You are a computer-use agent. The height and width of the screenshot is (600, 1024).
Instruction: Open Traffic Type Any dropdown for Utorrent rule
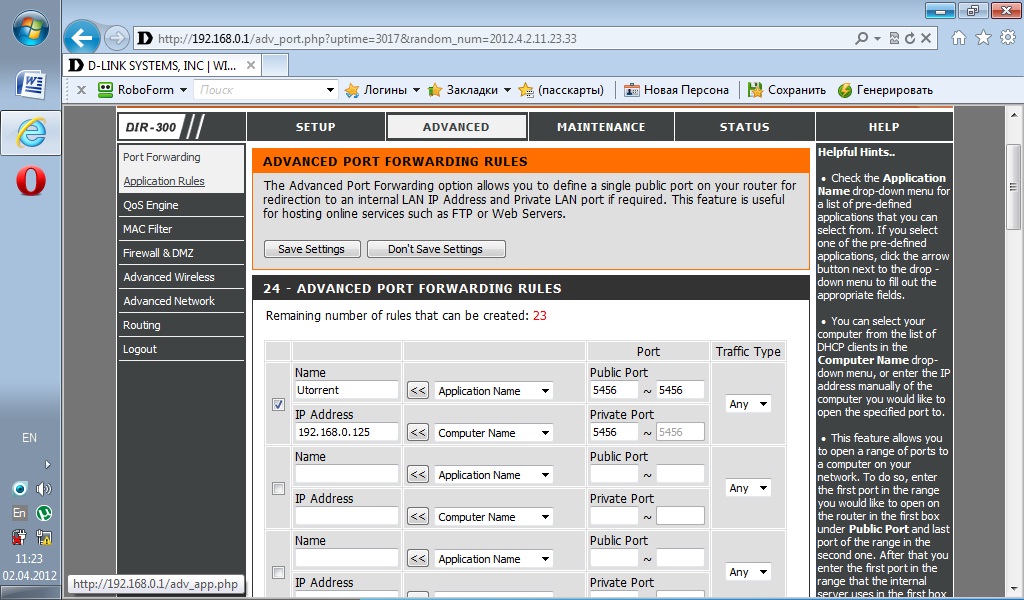[748, 404]
